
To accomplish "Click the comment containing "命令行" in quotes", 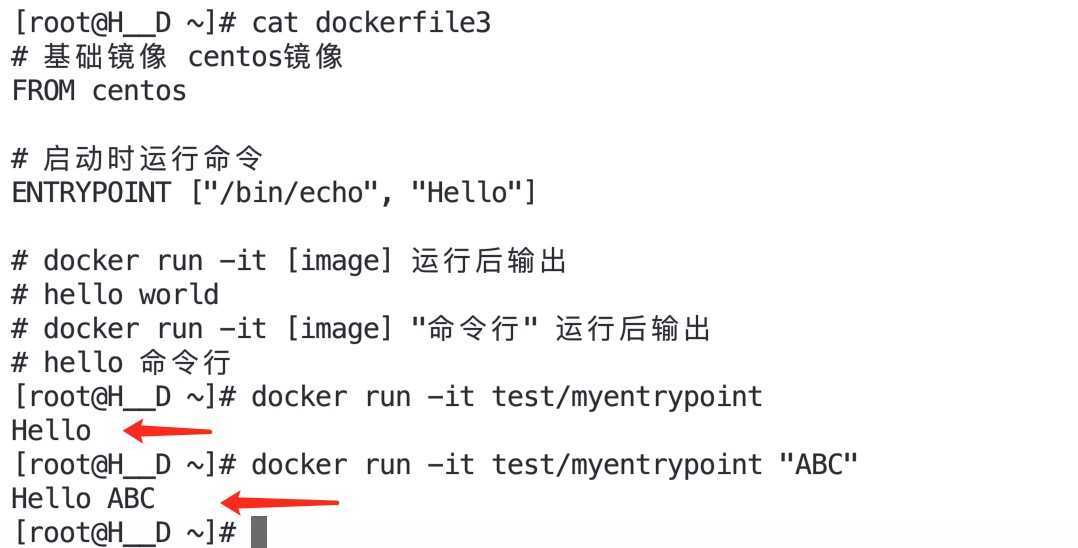I will pyautogui.click(x=360, y=328).
